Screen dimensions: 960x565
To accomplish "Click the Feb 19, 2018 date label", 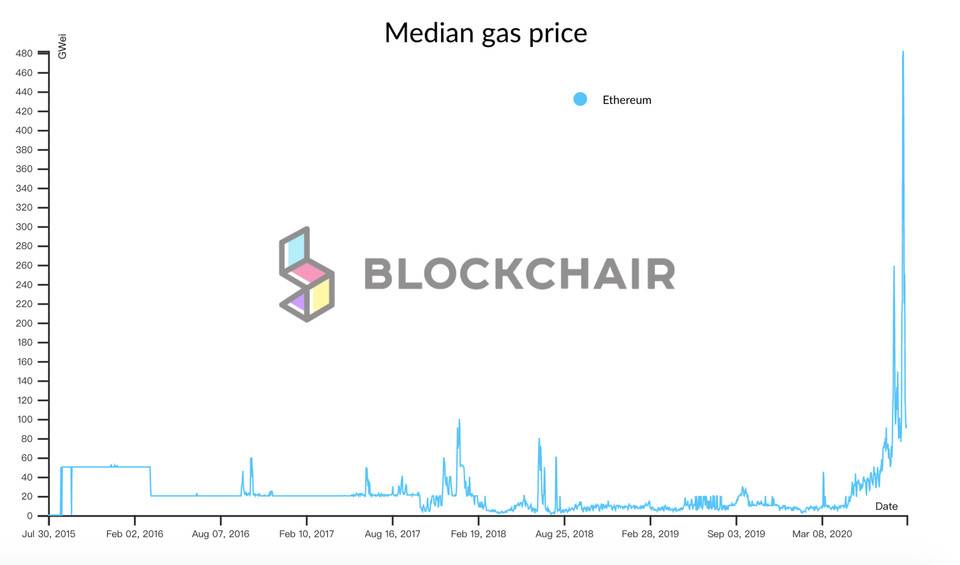I will [478, 534].
